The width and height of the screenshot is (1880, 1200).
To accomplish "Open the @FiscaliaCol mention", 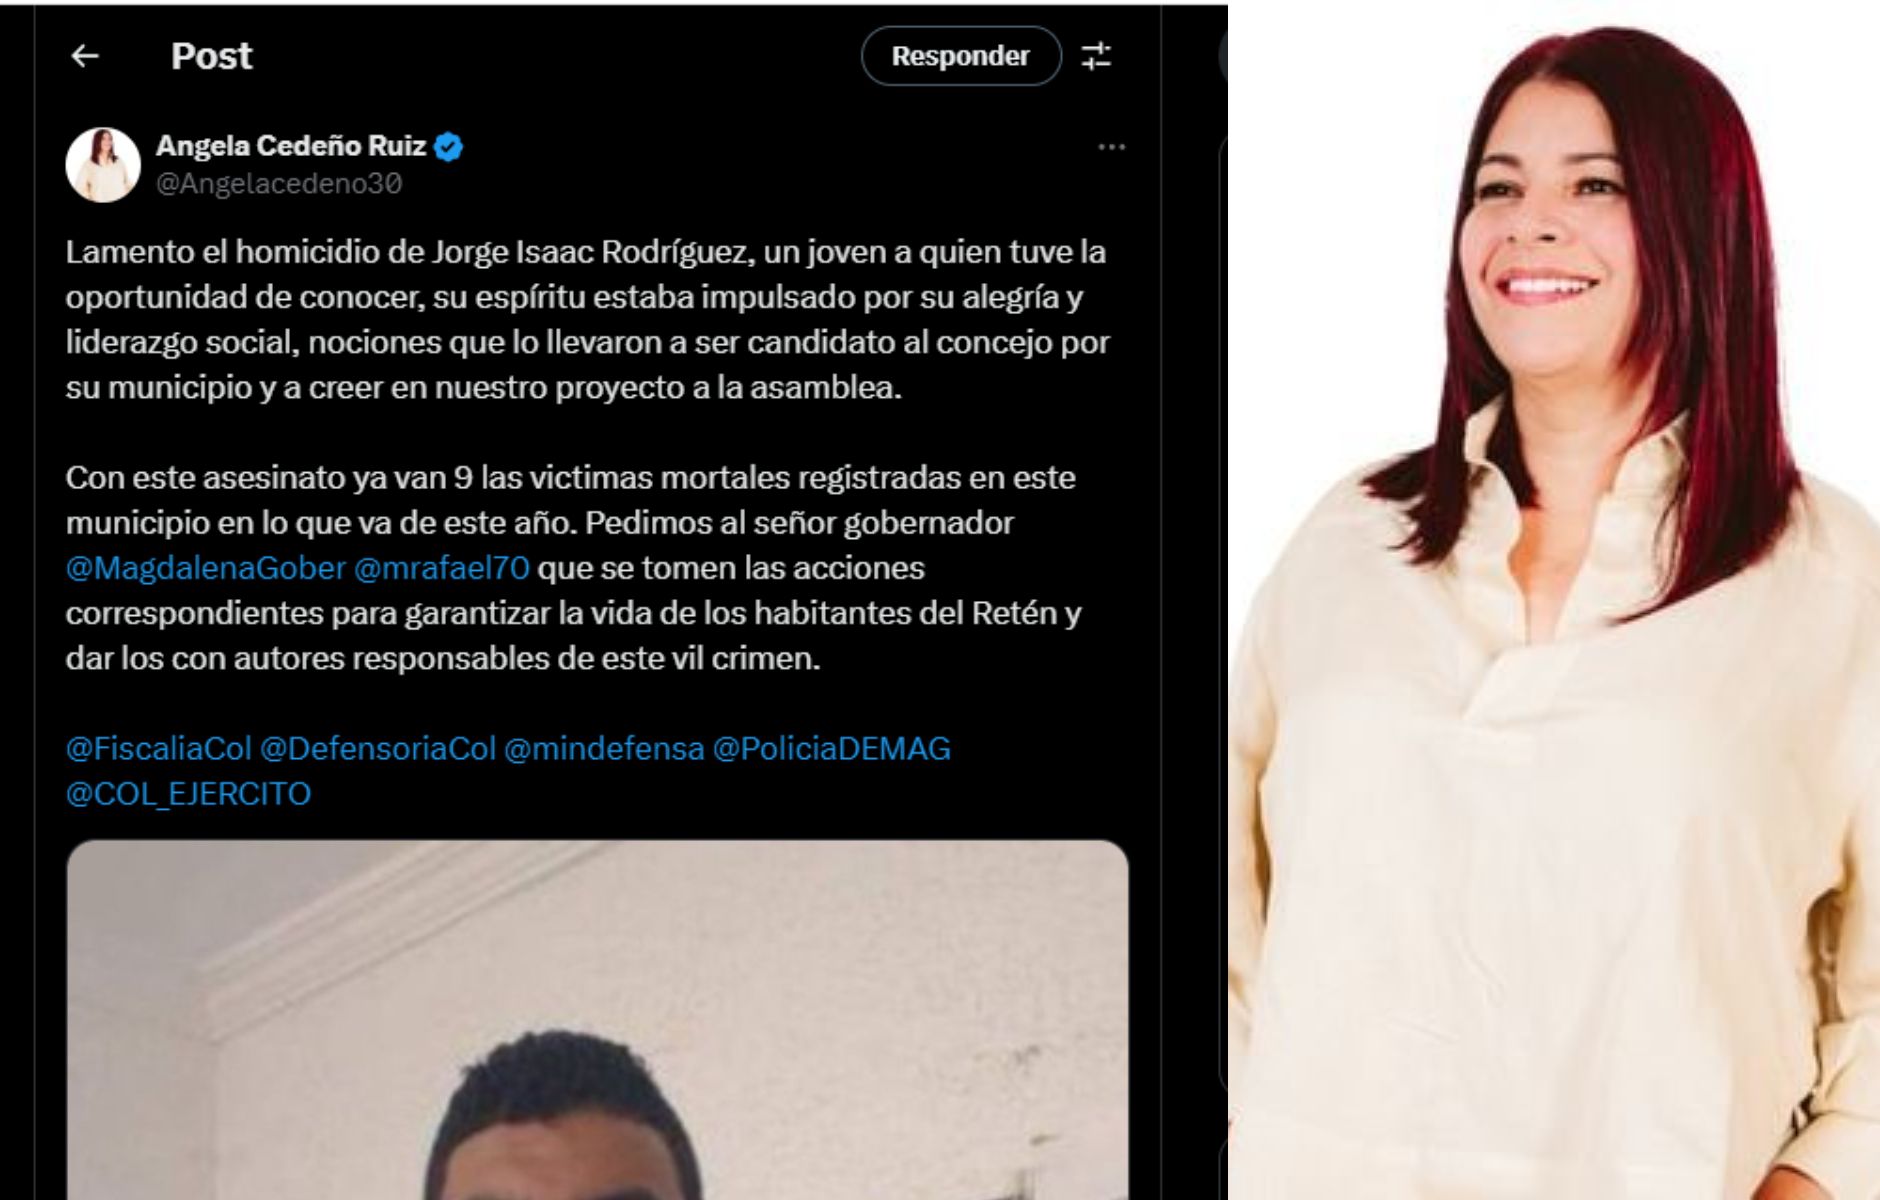I will tap(158, 748).
